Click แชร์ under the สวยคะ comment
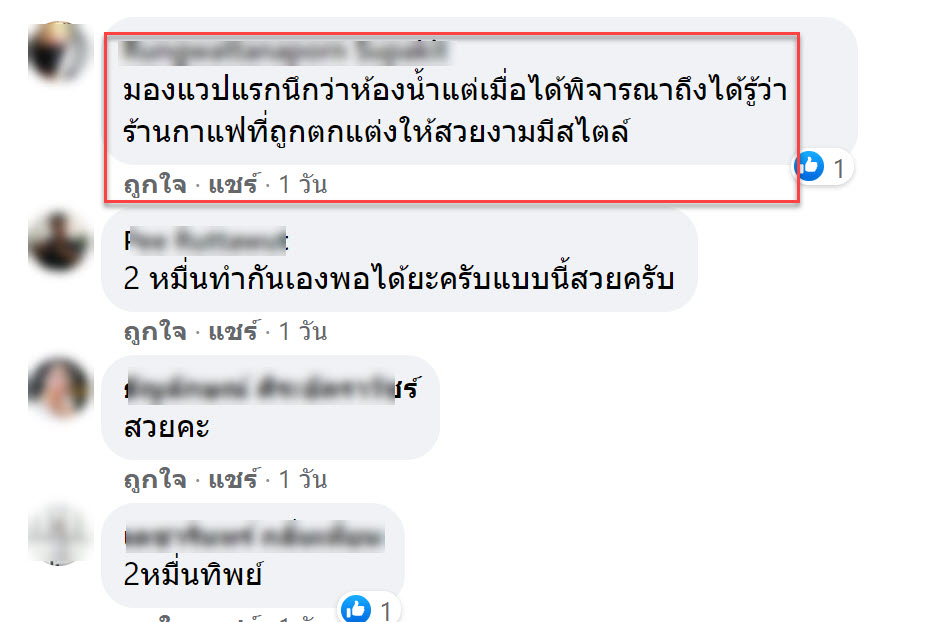934x622 pixels. (x=234, y=480)
